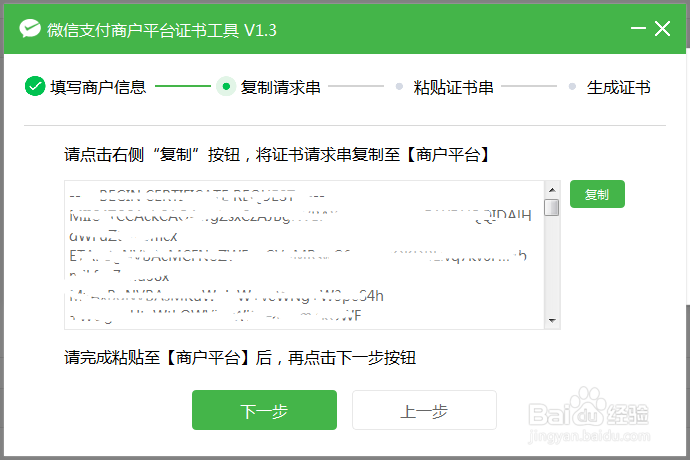The width and height of the screenshot is (690, 460).
Task: Click the text 请完成粘贴至【商户平台】后
Action: (168, 357)
